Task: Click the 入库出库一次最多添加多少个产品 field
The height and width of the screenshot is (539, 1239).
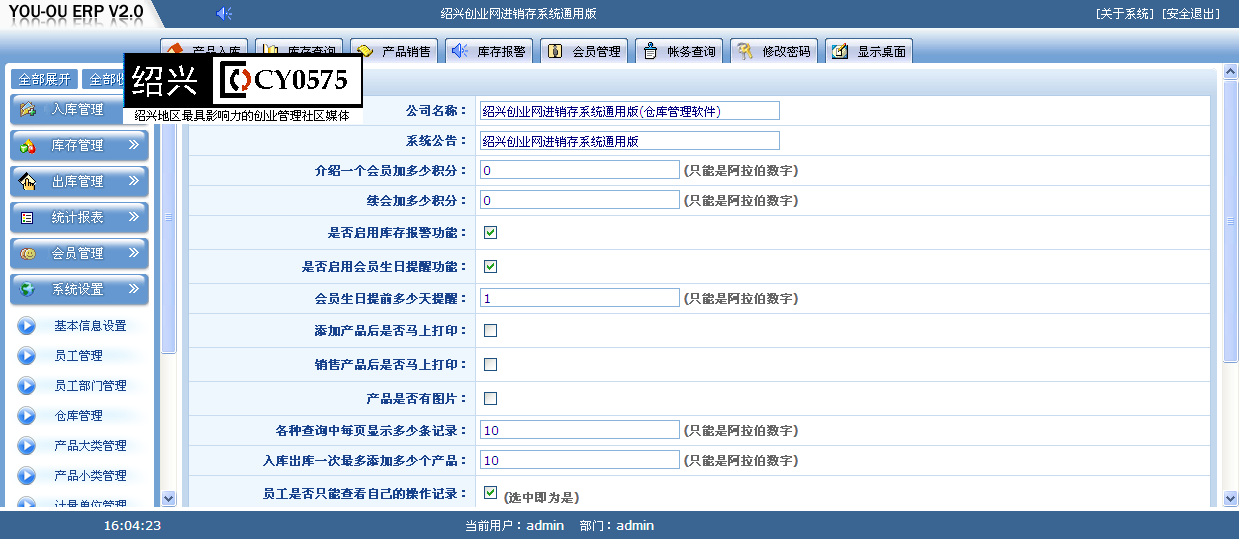Action: click(x=580, y=460)
